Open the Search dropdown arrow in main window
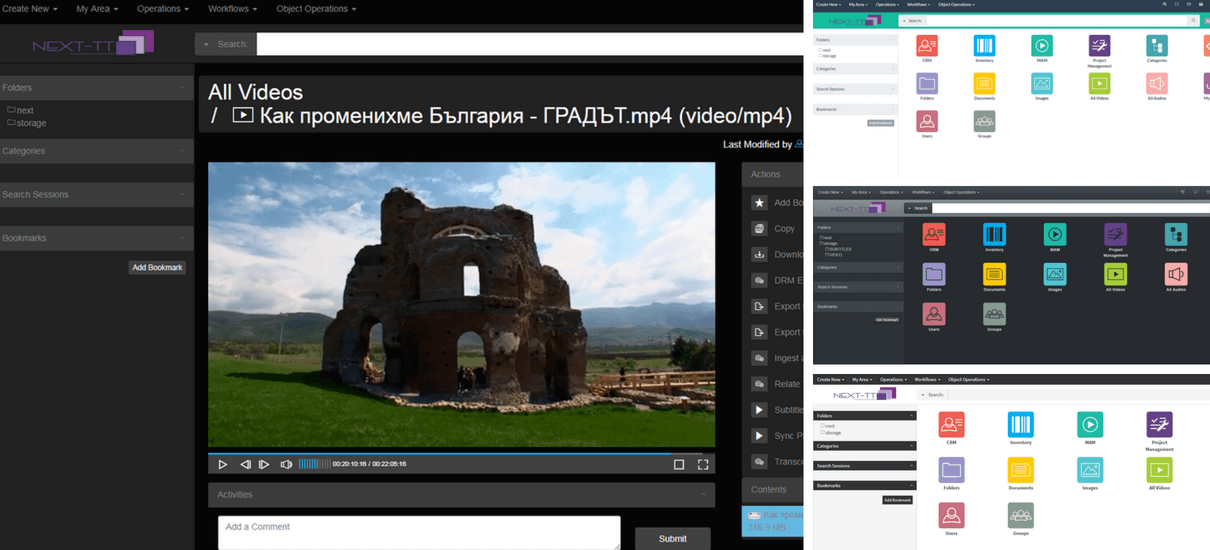The height and width of the screenshot is (550, 1210). pos(205,44)
